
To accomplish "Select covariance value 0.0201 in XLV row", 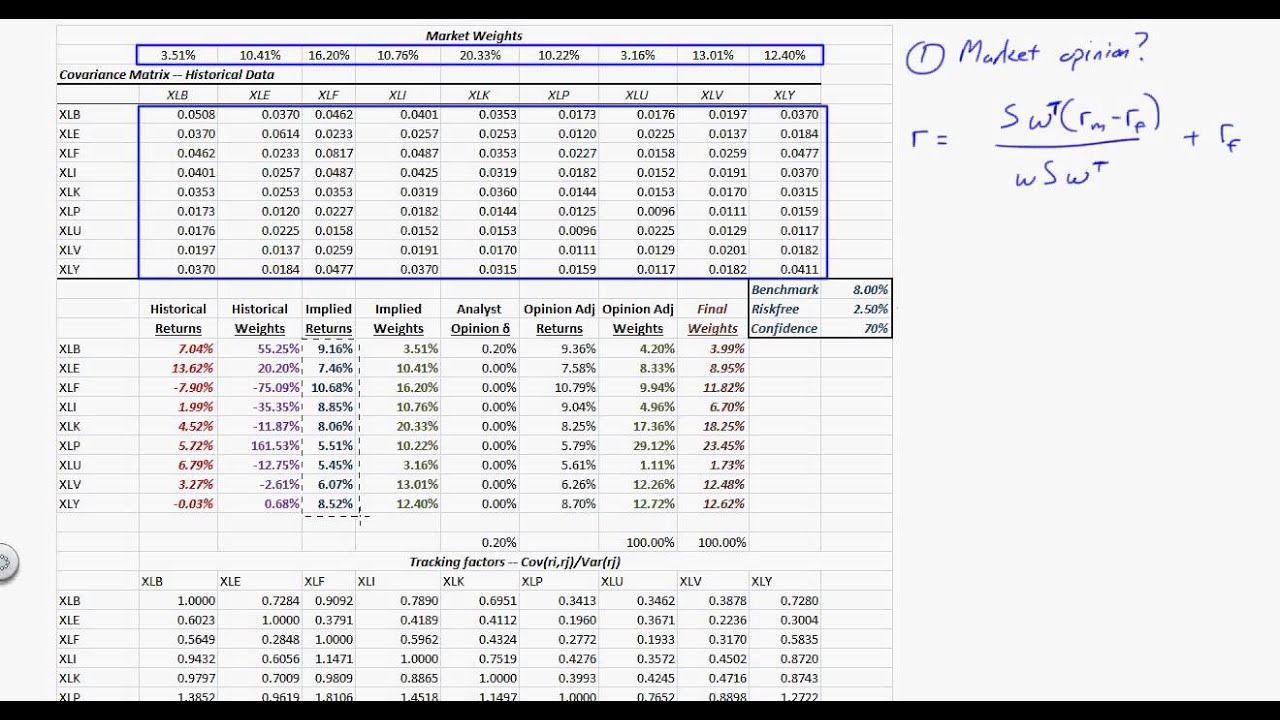I will [727, 250].
